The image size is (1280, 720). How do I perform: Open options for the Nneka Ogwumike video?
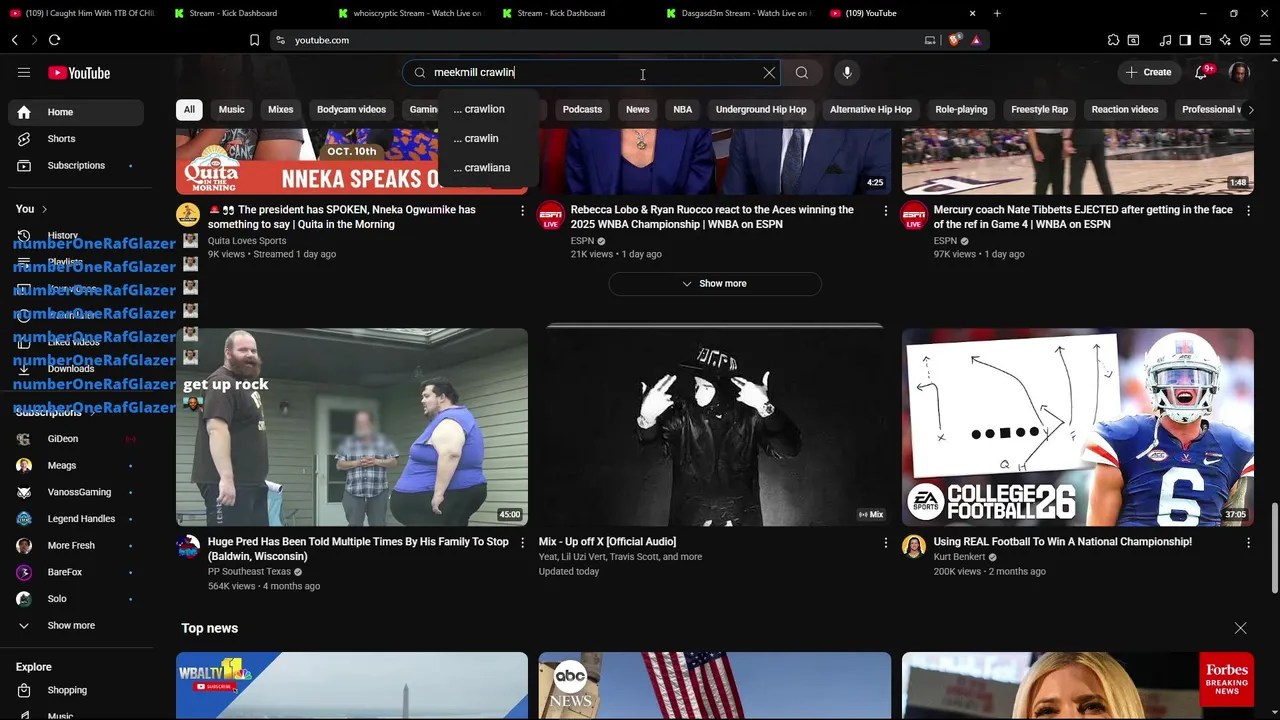522,211
